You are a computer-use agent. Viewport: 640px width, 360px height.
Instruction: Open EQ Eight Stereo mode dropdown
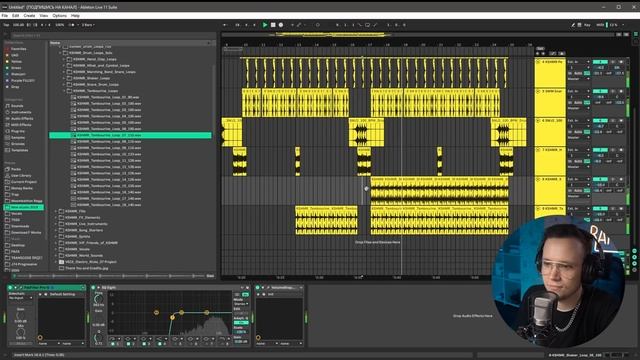[x=241, y=304]
